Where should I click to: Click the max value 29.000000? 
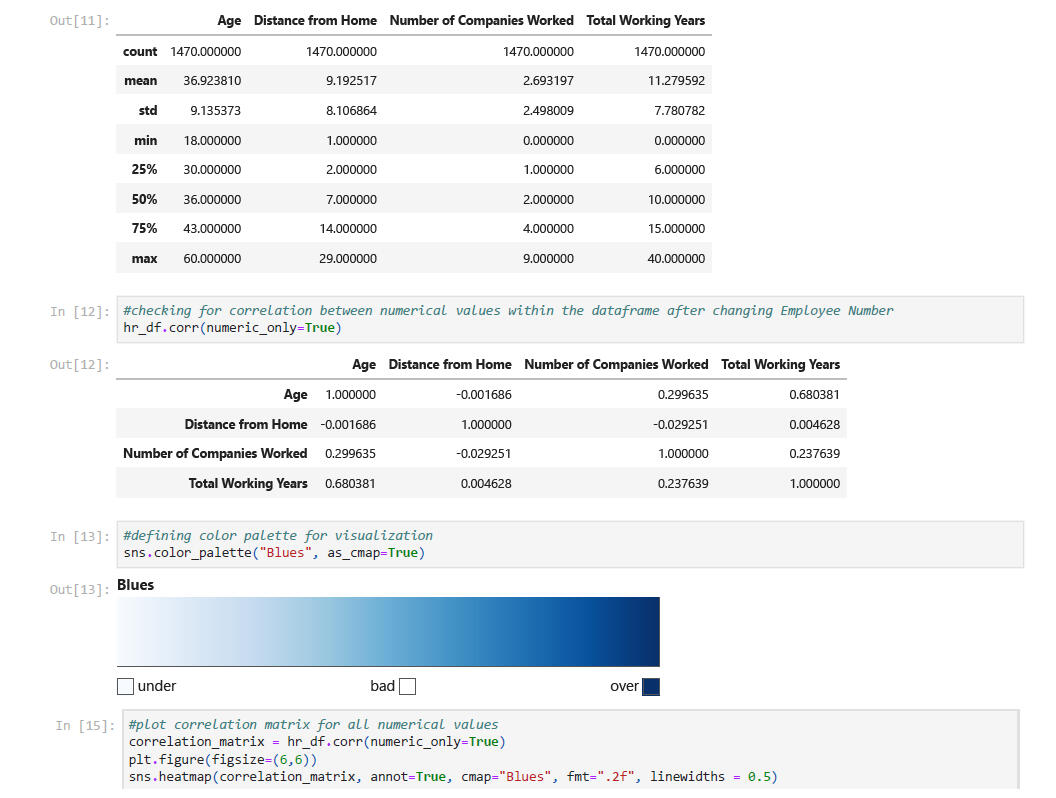pos(348,259)
